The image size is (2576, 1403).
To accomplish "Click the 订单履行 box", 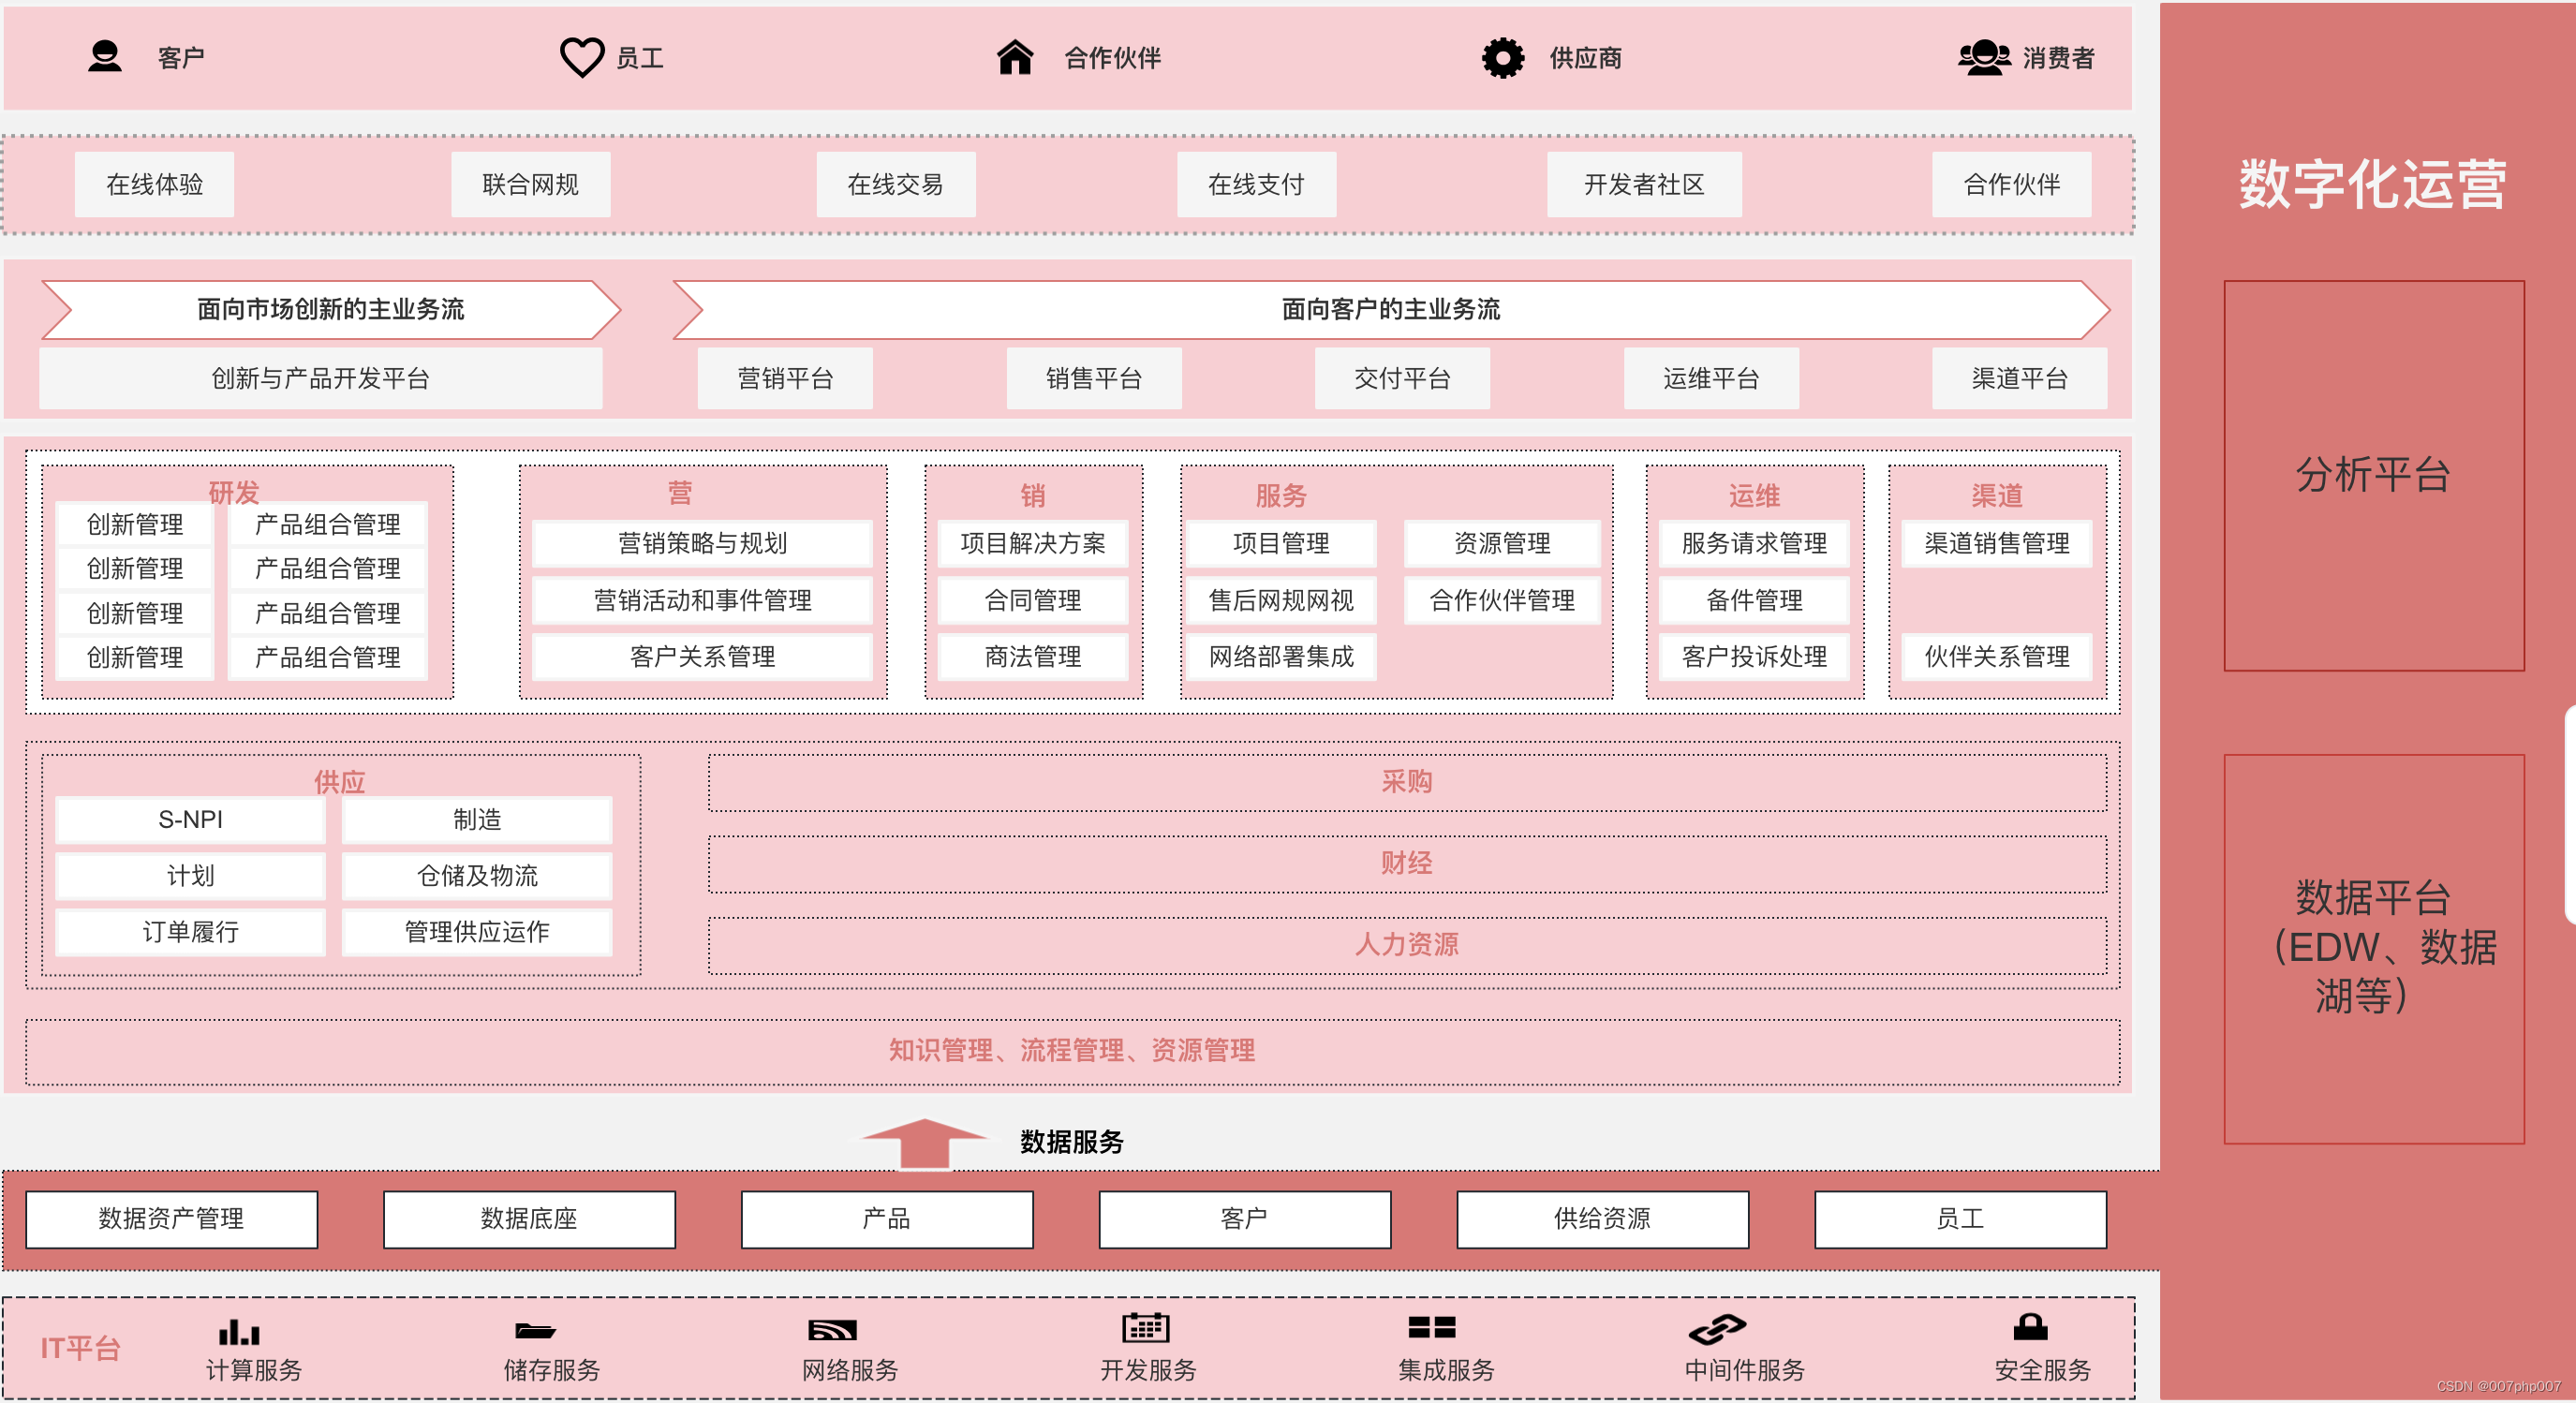I will click(191, 932).
